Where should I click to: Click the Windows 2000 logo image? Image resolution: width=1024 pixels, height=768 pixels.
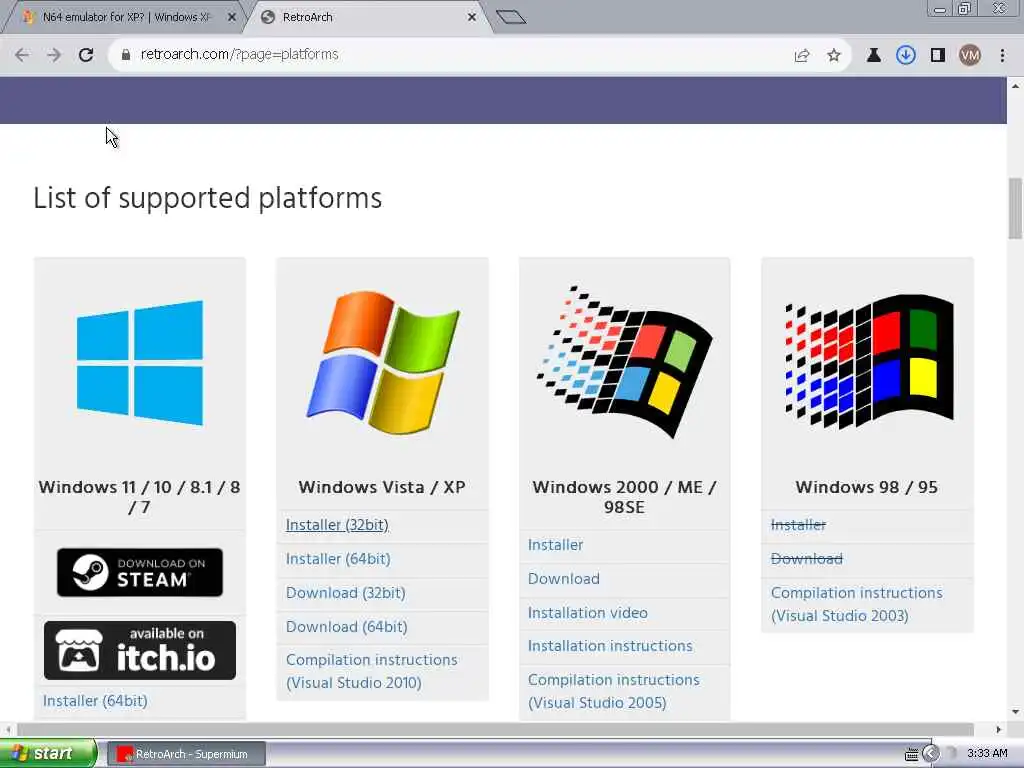pos(624,361)
